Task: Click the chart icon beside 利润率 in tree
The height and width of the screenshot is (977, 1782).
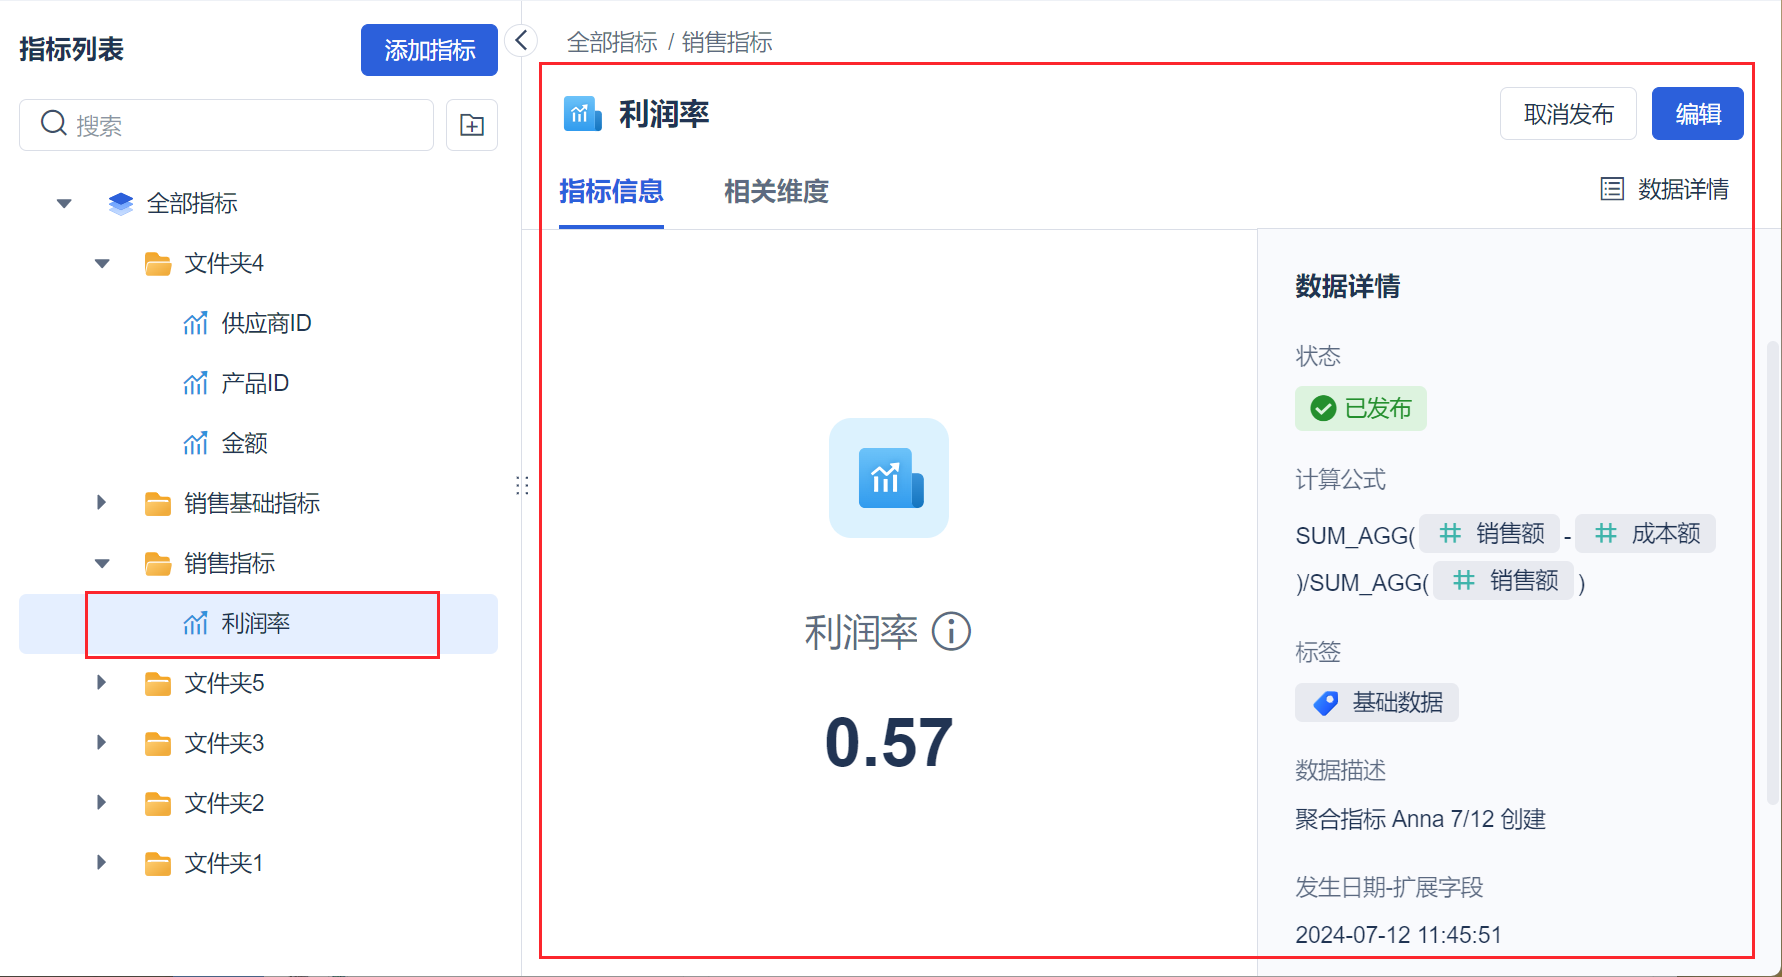Action: pos(196,624)
